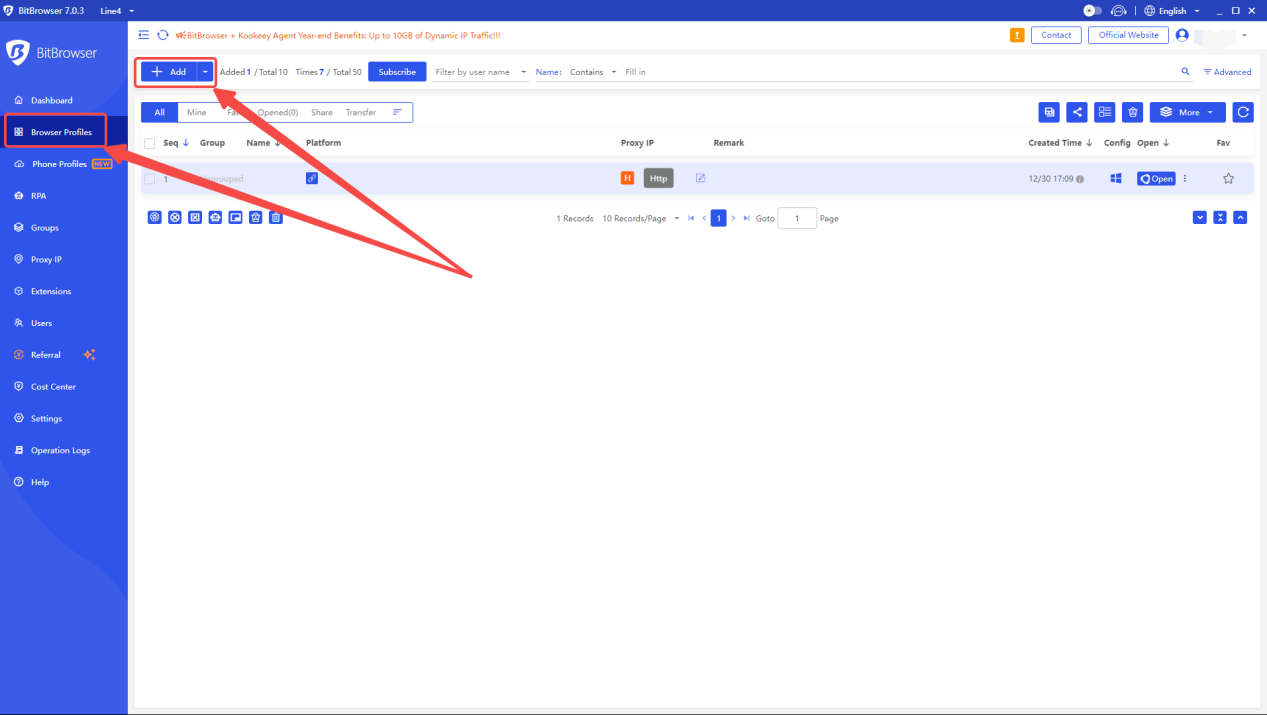Image resolution: width=1267 pixels, height=715 pixels.
Task: Sort by Created Time column header
Action: pos(1060,143)
